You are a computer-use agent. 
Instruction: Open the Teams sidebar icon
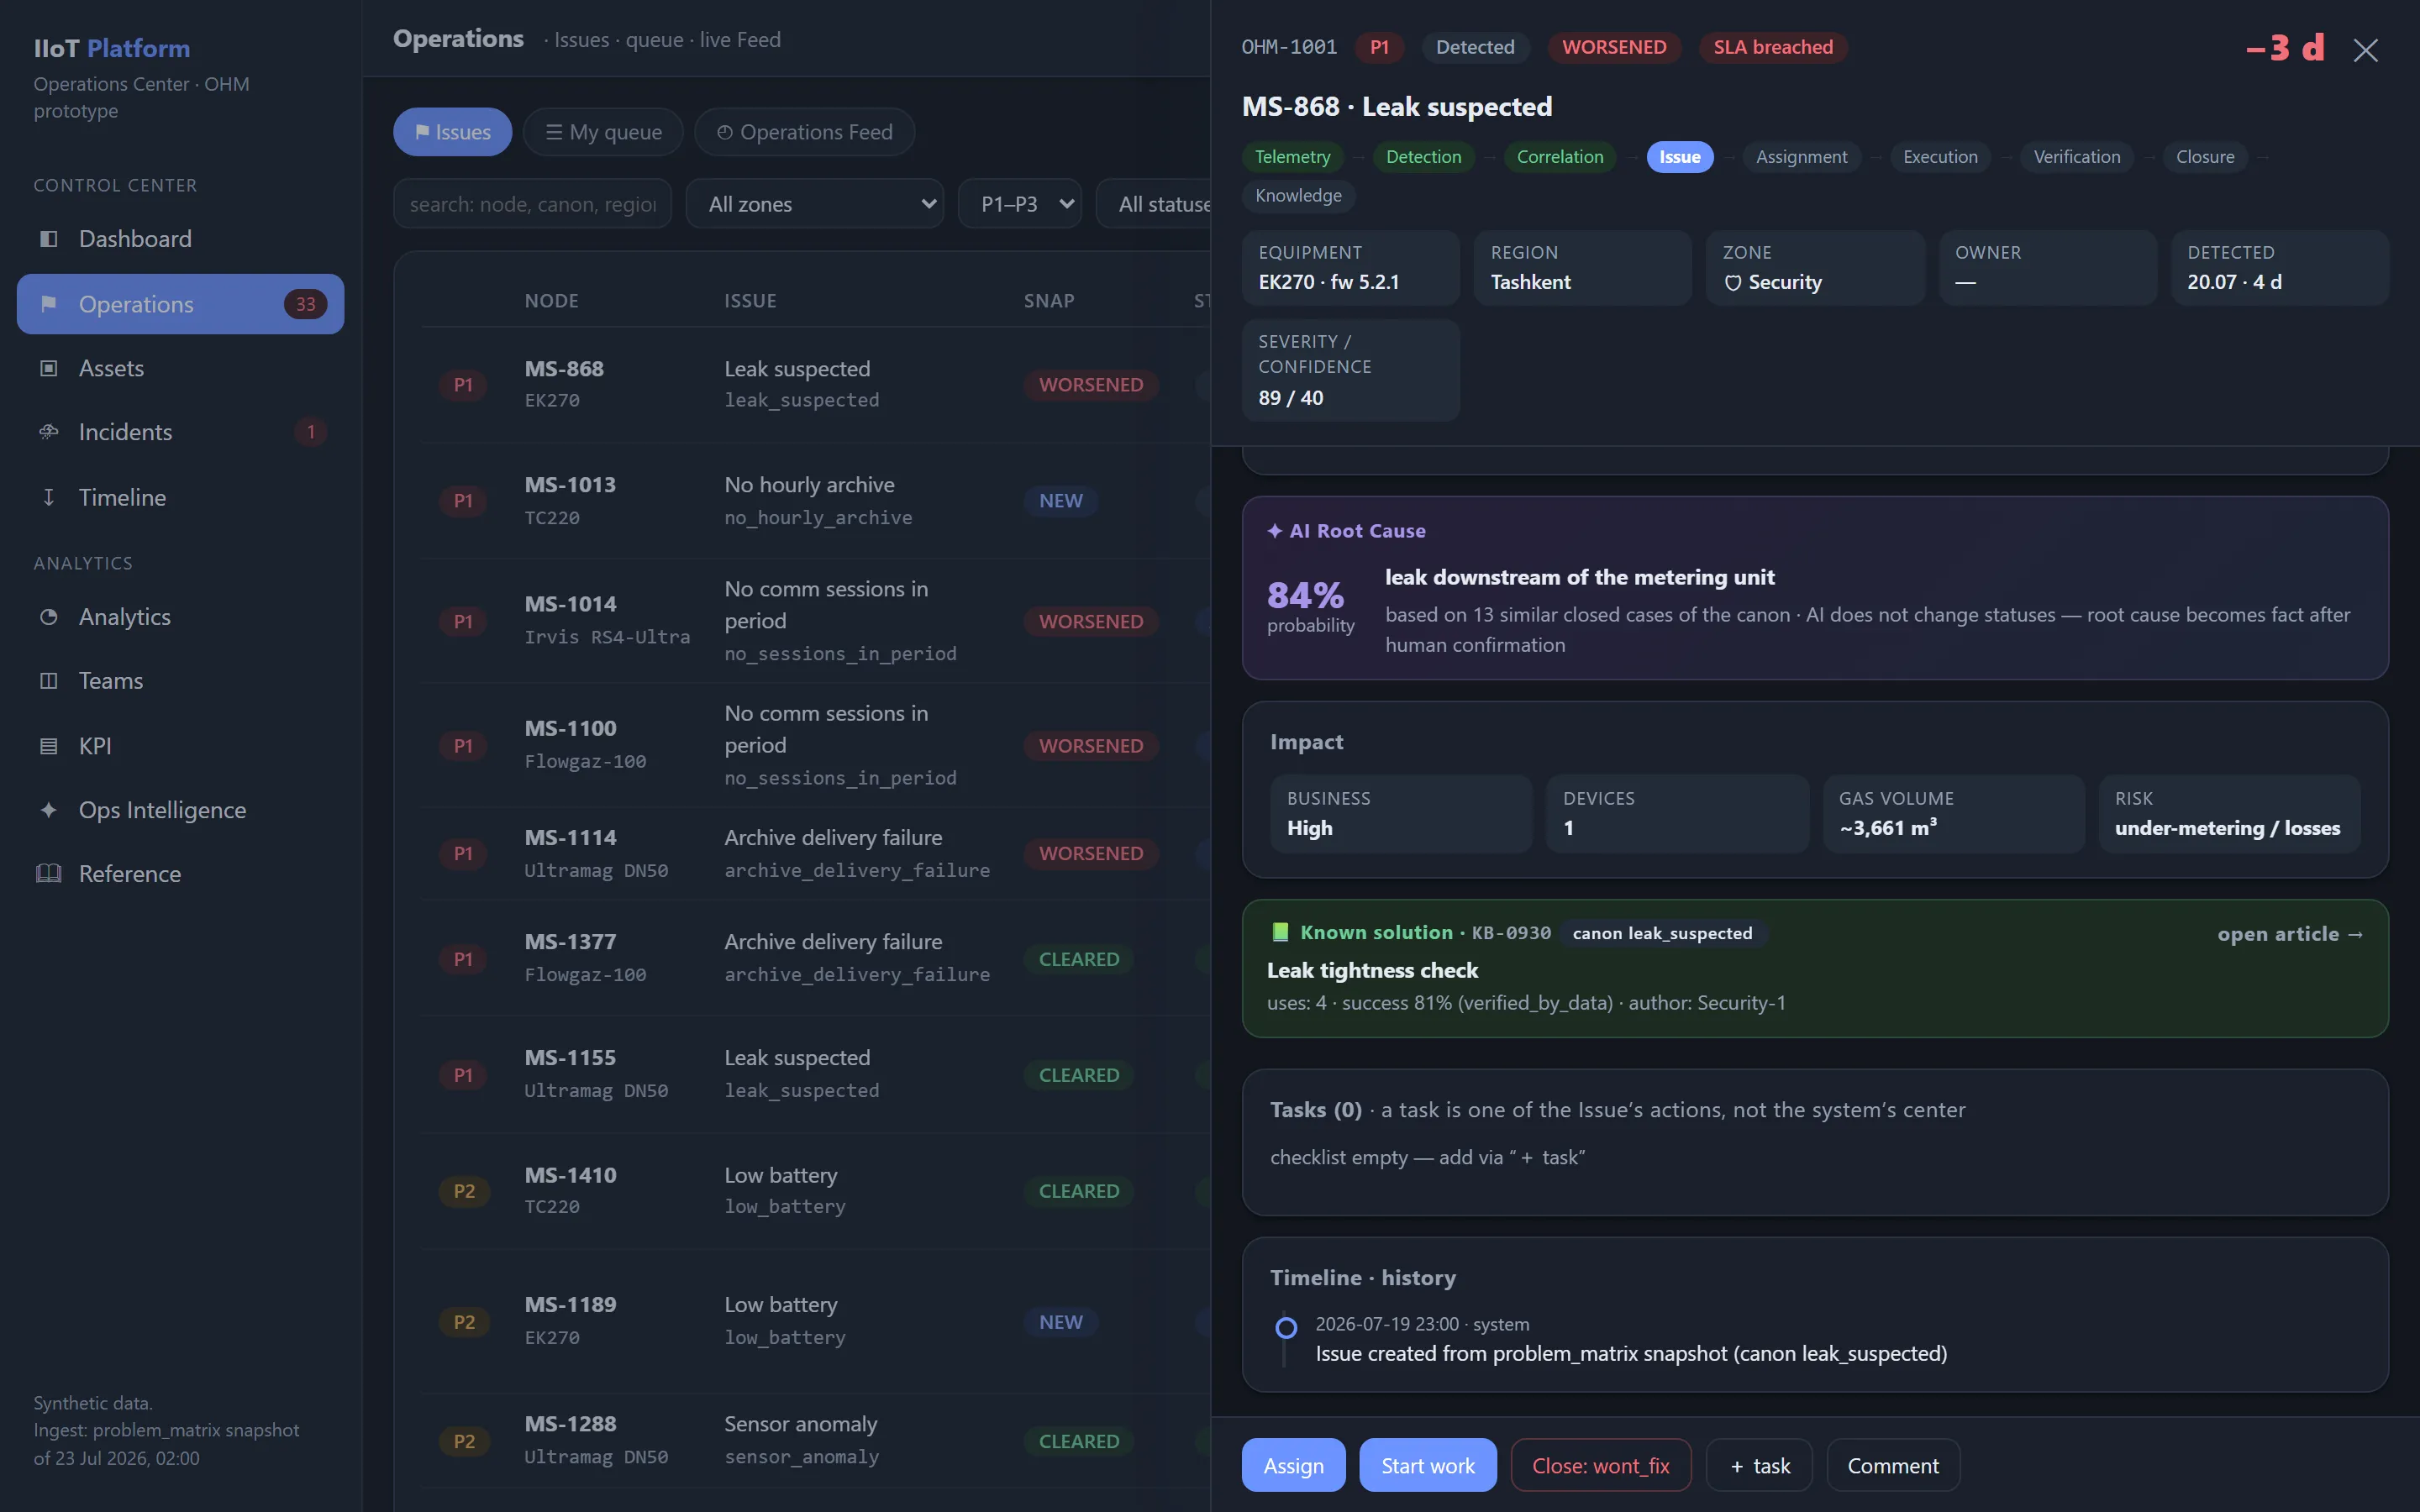(48, 681)
